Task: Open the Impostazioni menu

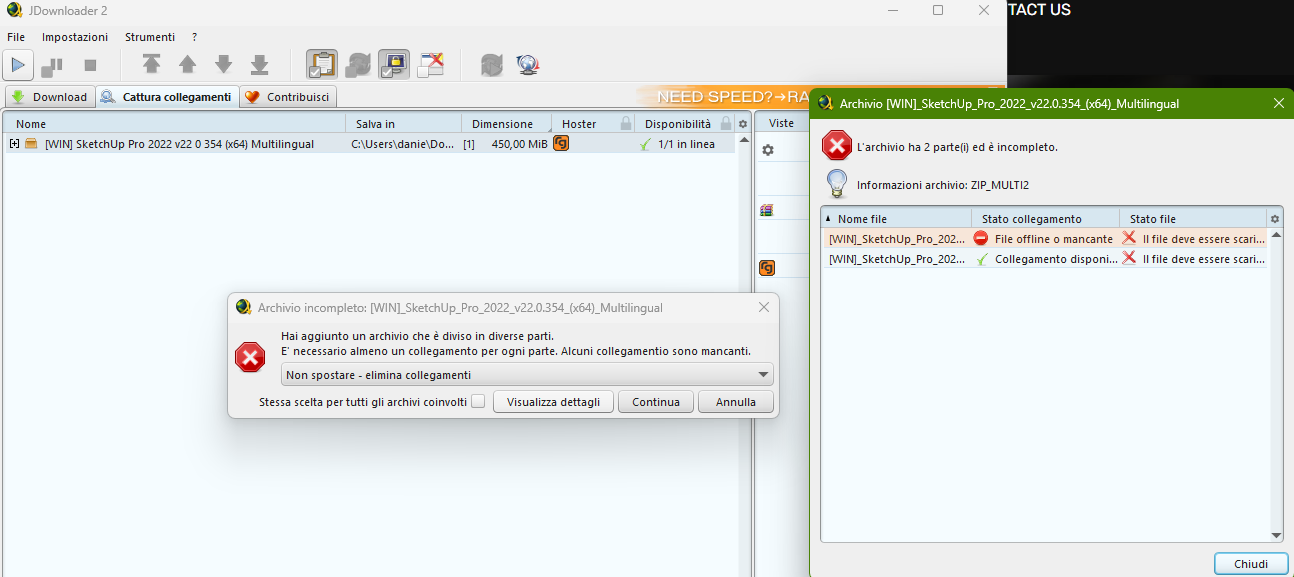Action: (75, 37)
